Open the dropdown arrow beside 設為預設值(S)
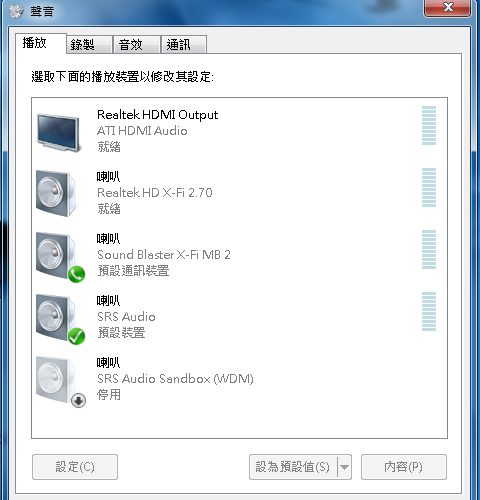The image size is (480, 500). [x=344, y=467]
